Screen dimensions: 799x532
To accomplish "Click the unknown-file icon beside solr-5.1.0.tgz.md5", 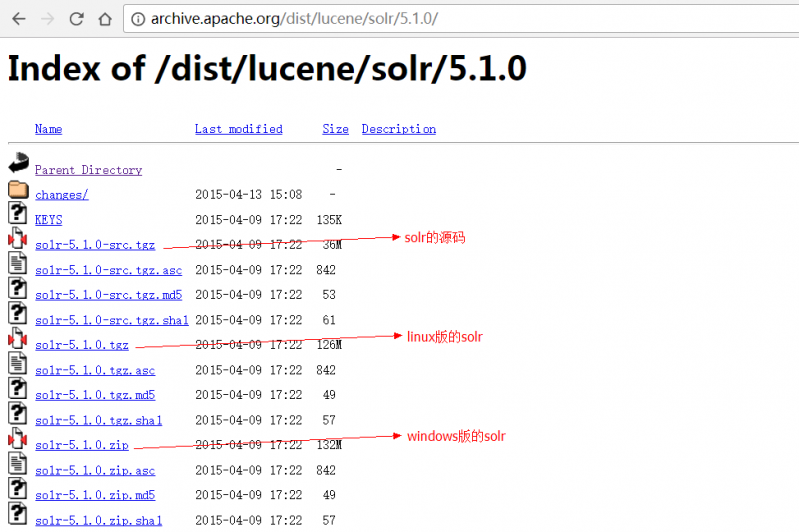I will coord(18,388).
